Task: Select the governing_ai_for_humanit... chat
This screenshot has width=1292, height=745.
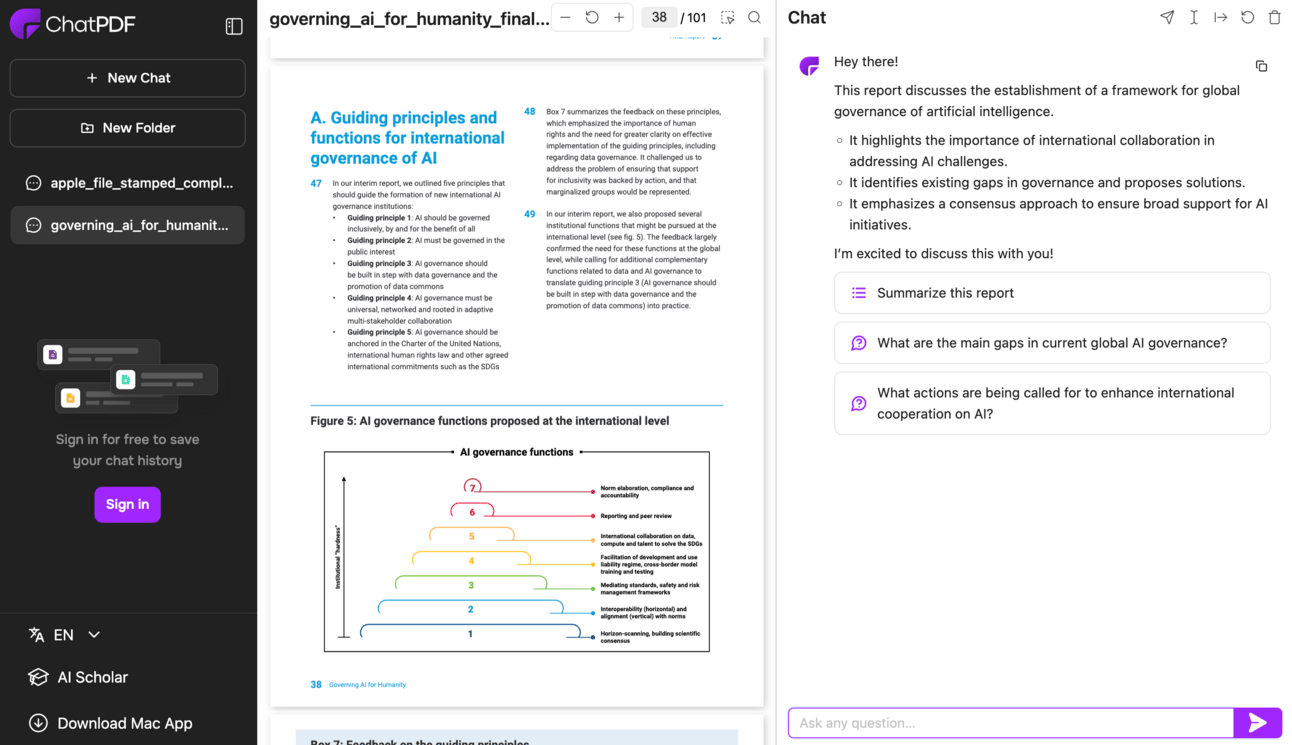Action: click(128, 225)
